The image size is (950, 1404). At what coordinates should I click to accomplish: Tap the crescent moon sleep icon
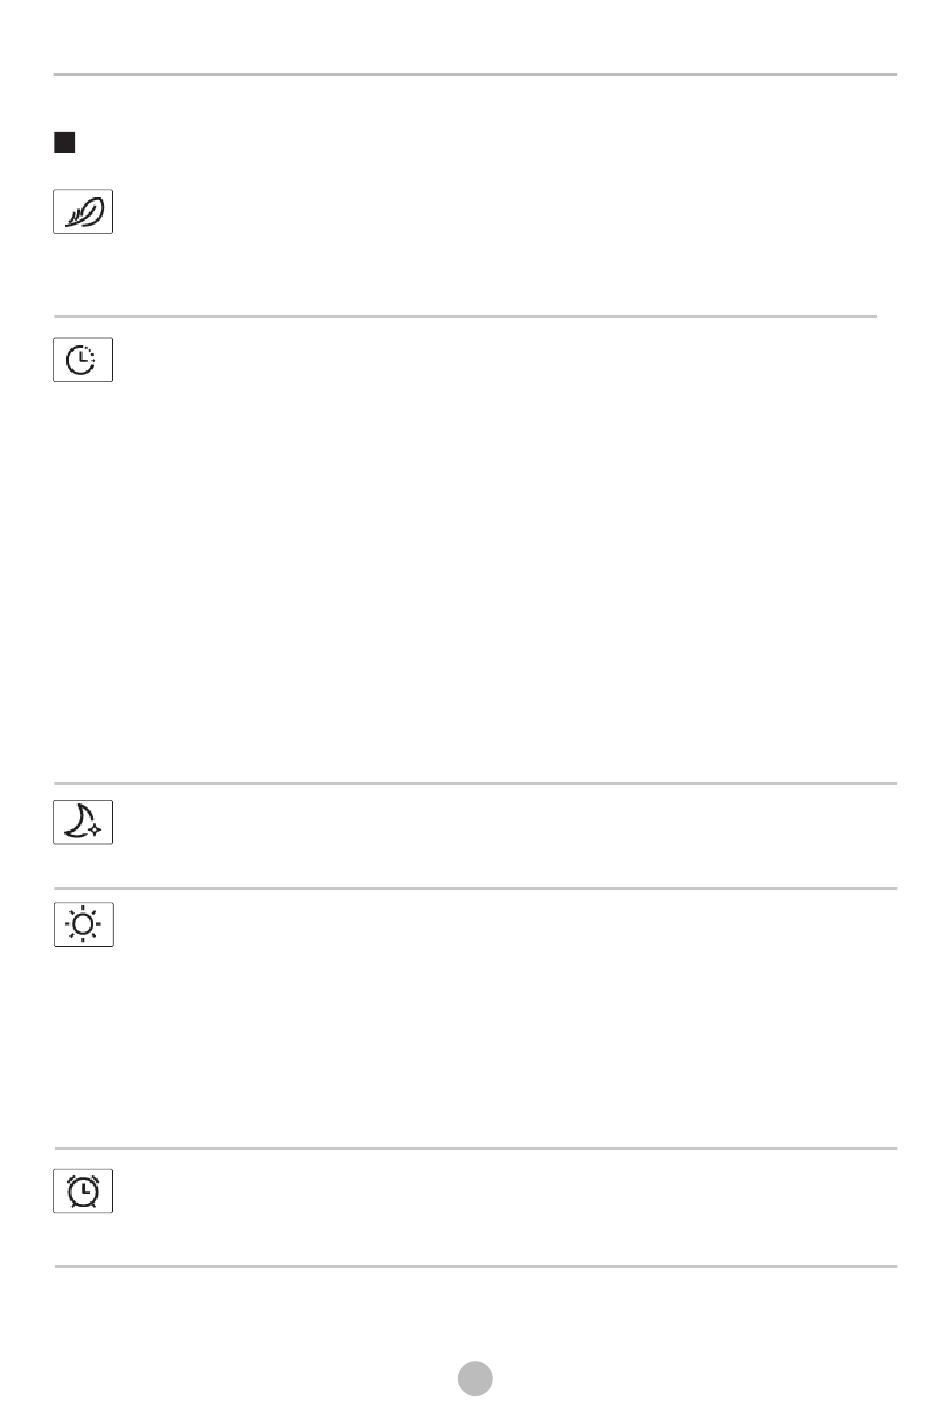coord(83,822)
